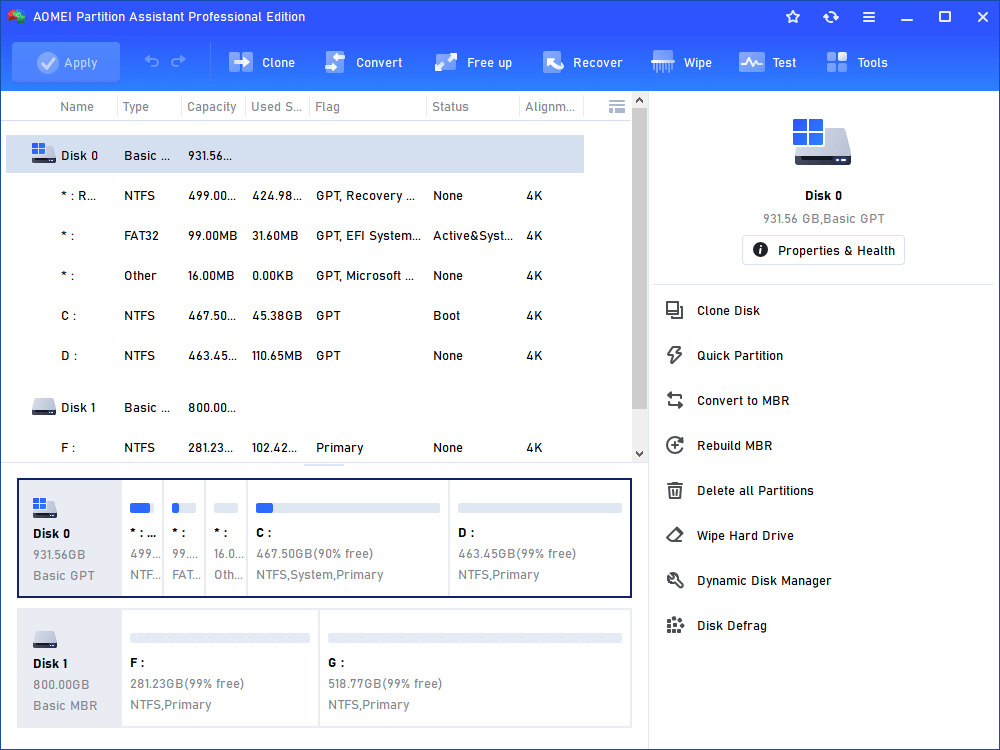Select the D: 463.45GB partition block
This screenshot has height=750, width=1000.
[540, 538]
